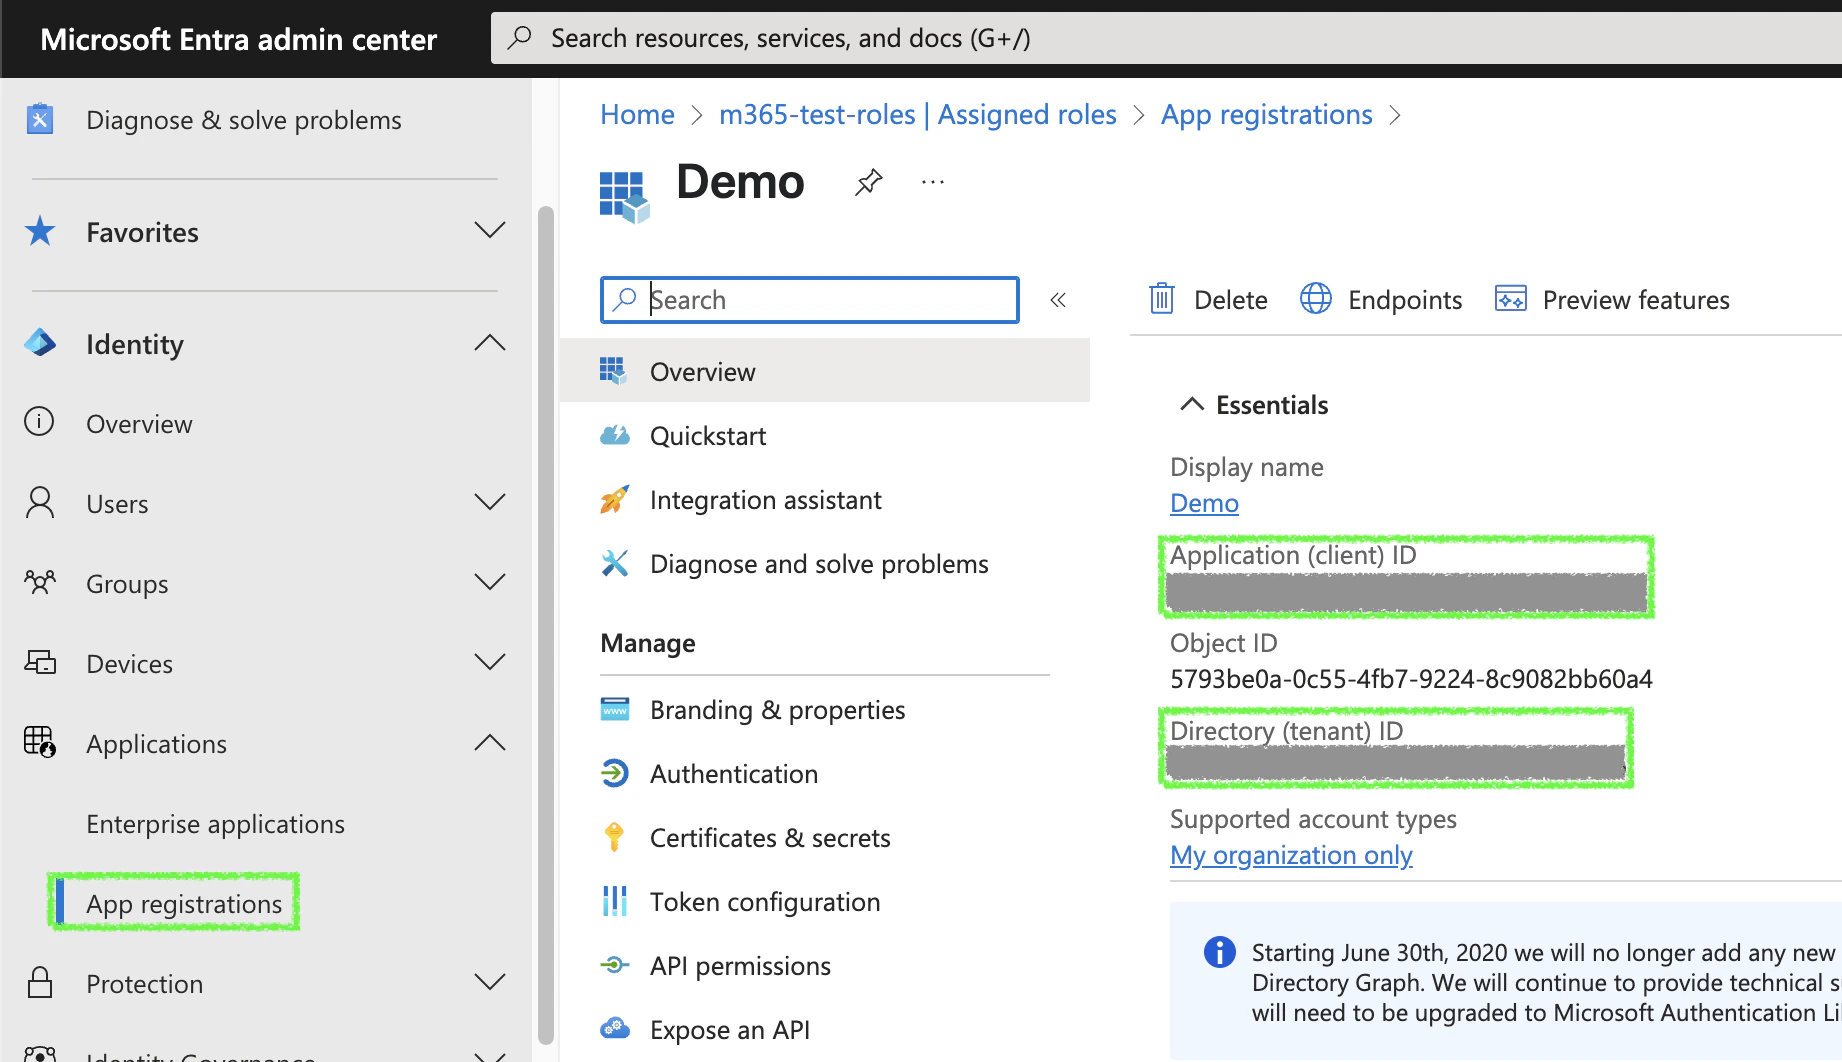The height and width of the screenshot is (1062, 1842).
Task: Navigate to Home in the breadcrumb
Action: (x=637, y=115)
